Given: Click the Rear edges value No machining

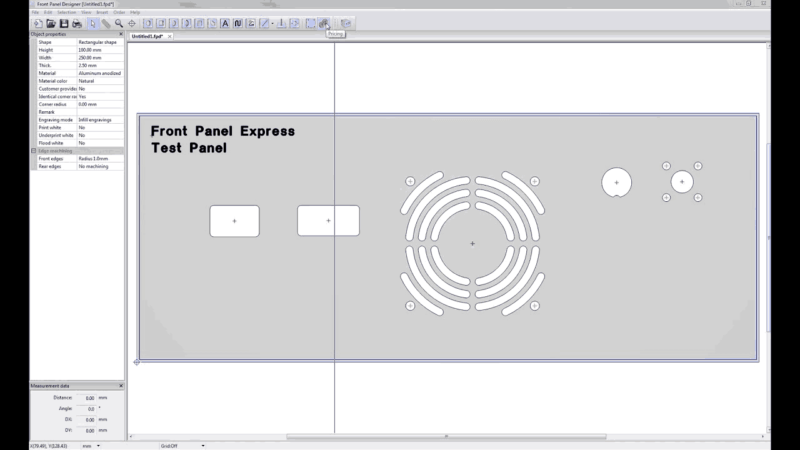Looking at the screenshot, I should click(x=100, y=166).
